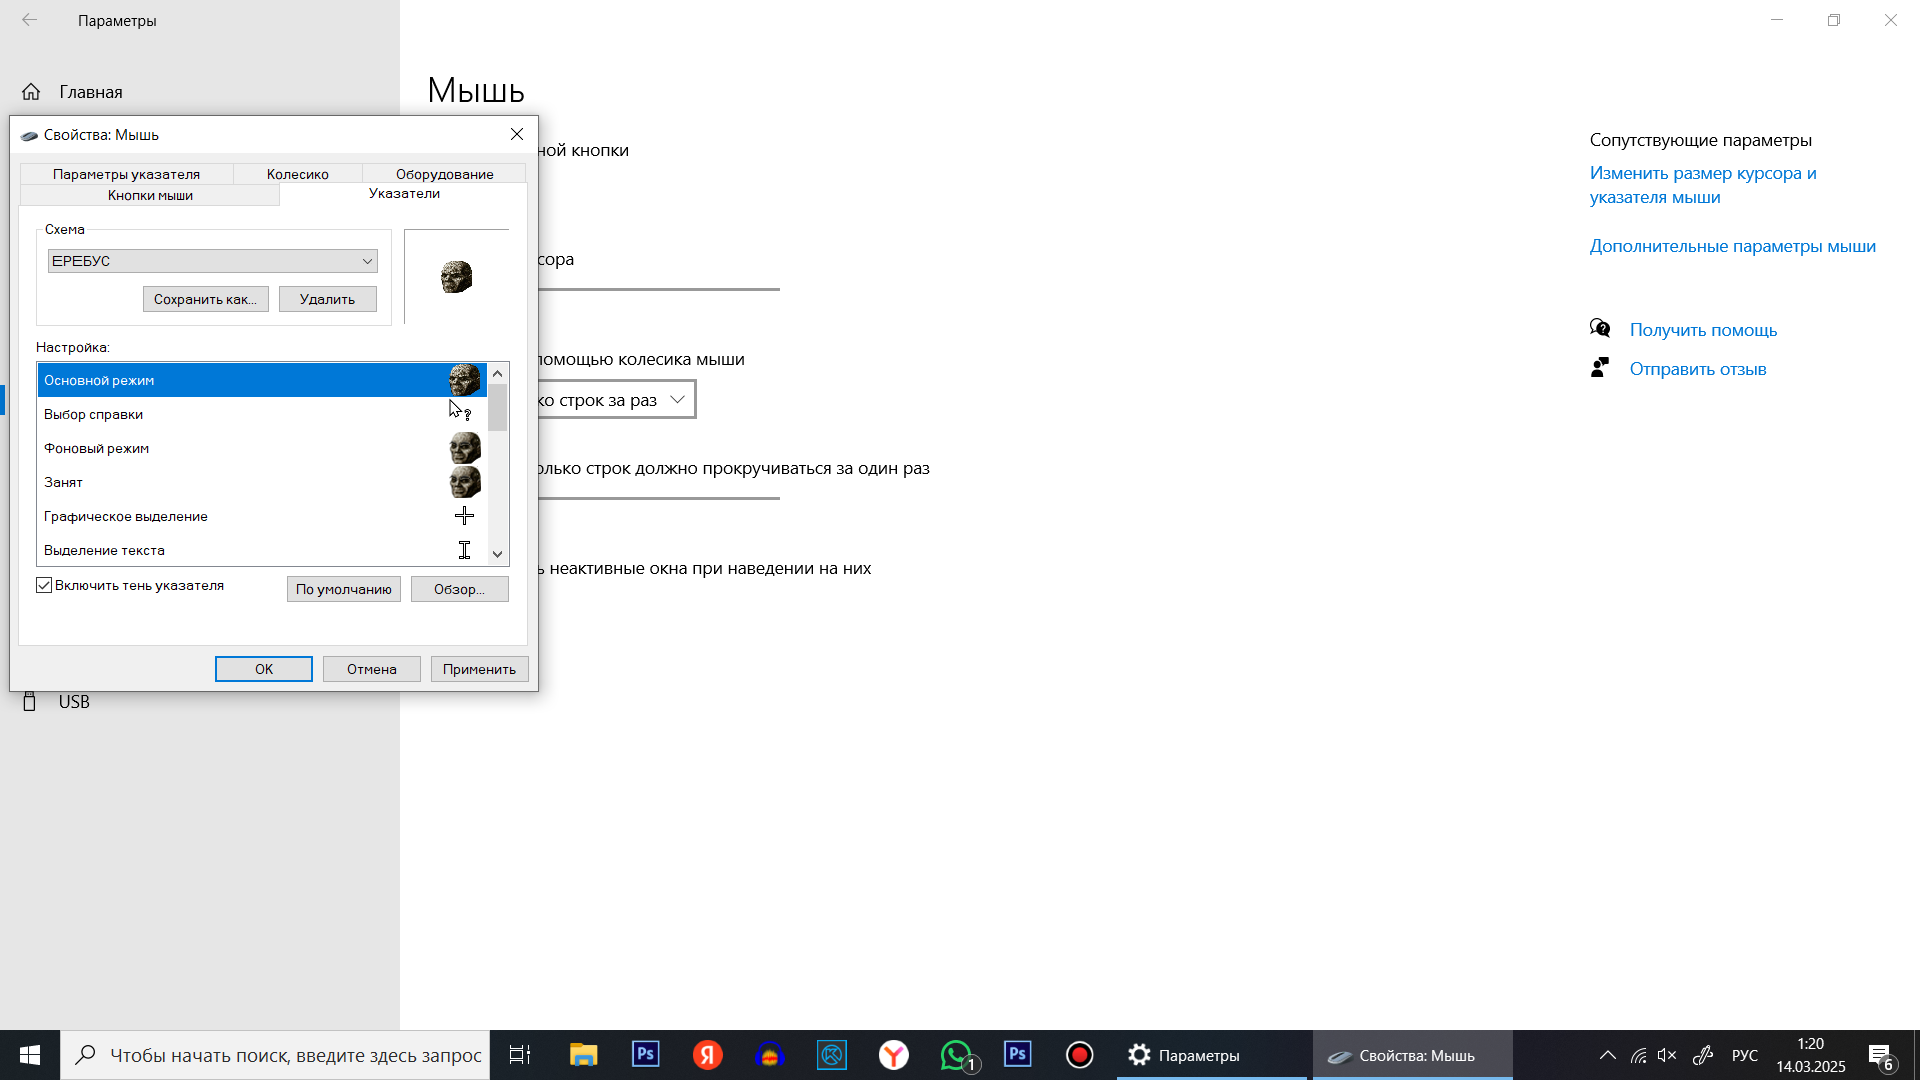This screenshot has width=1920, height=1080.
Task: Open File Explorer from the taskbar
Action: click(x=583, y=1055)
